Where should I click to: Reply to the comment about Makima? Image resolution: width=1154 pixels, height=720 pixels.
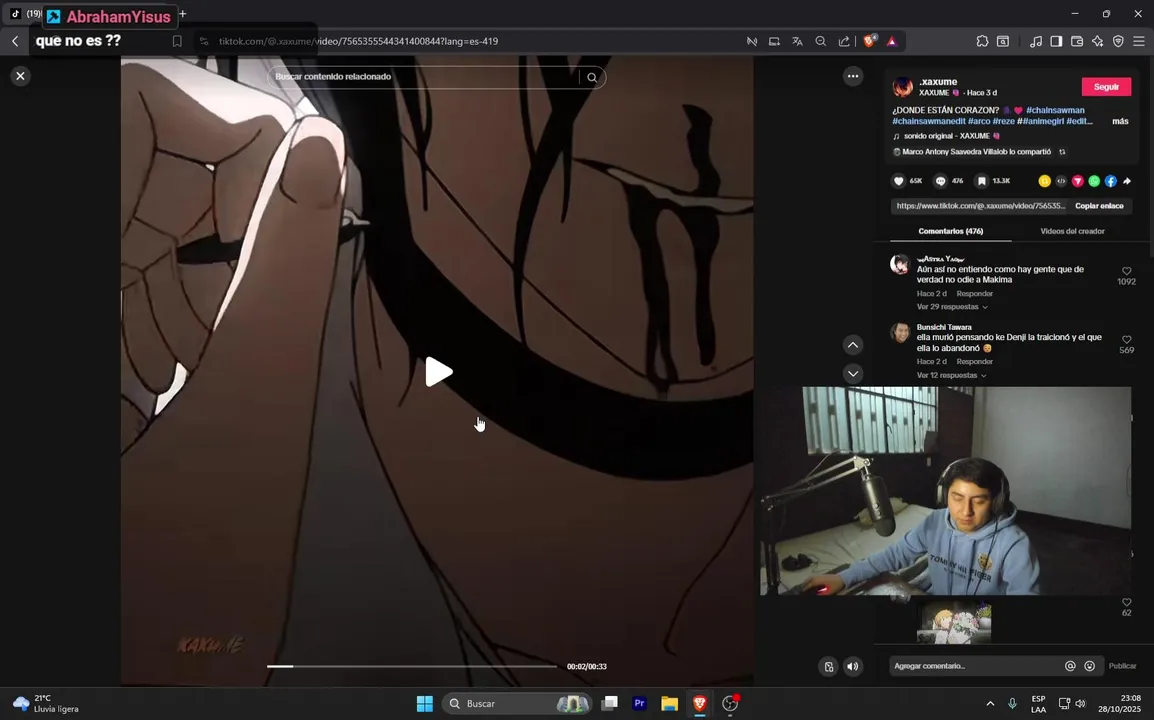974,294
